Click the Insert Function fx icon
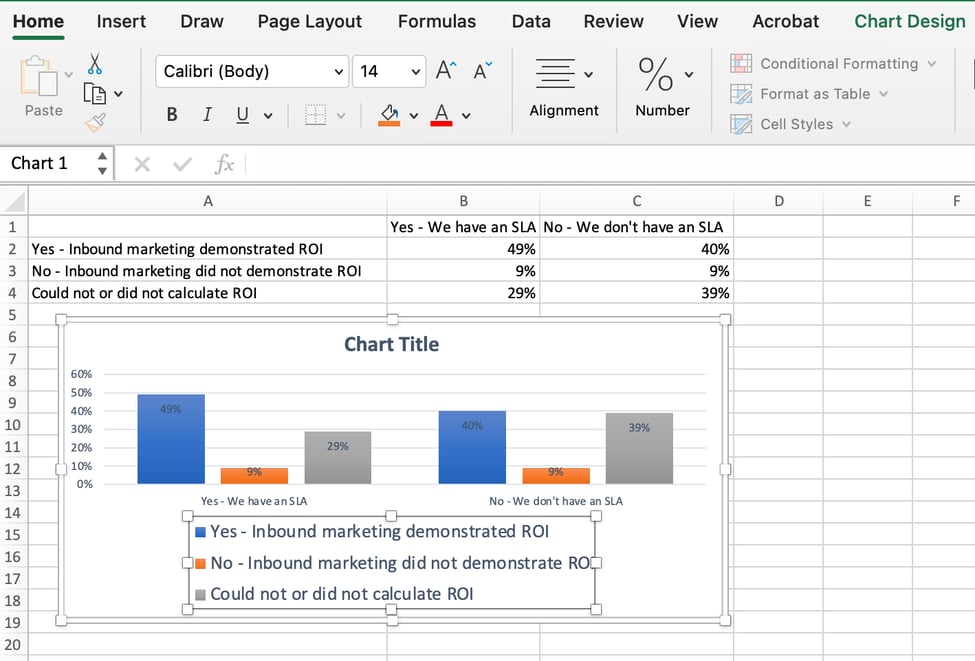The width and height of the screenshot is (975, 661). coord(224,163)
